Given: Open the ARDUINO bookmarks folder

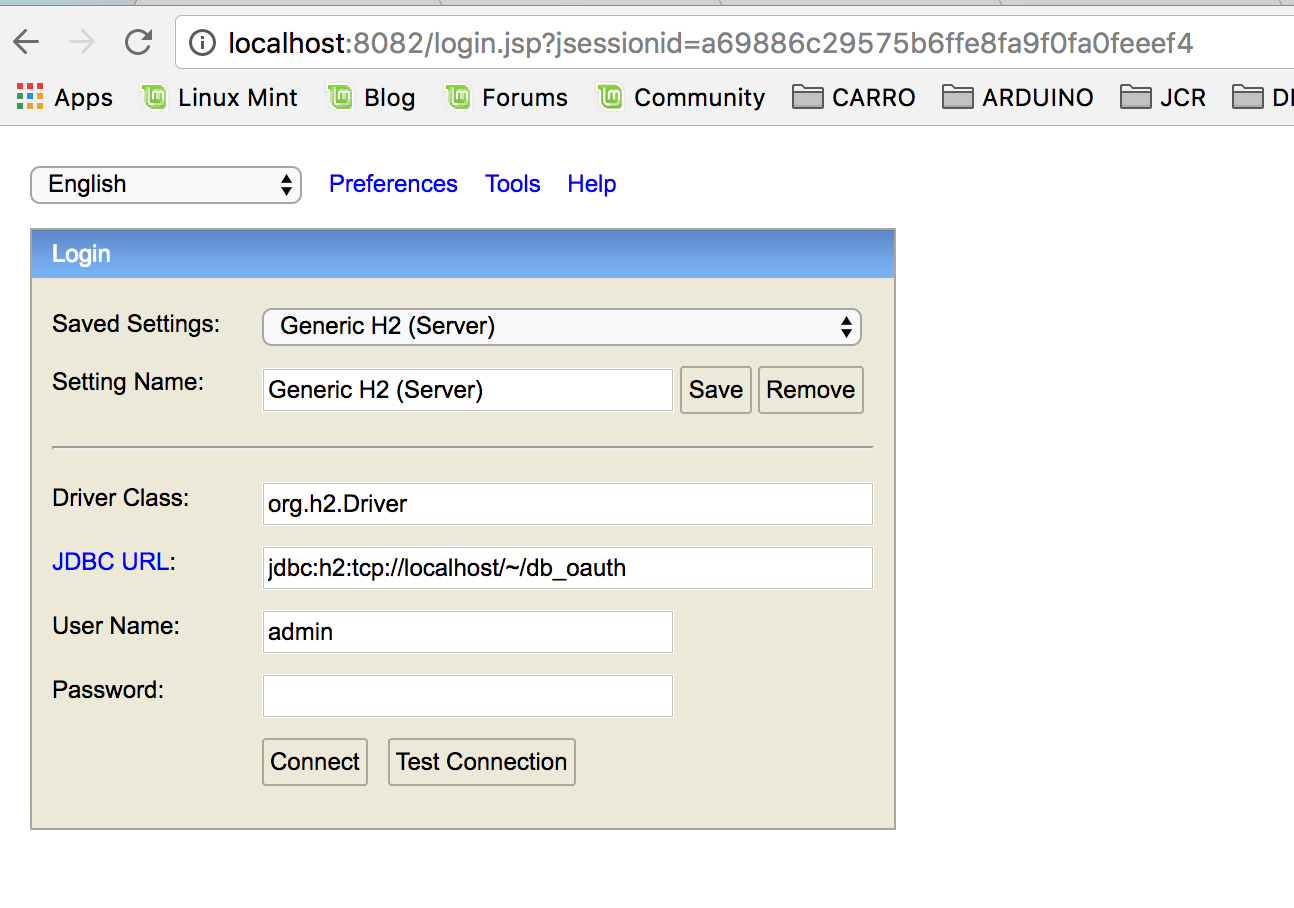Looking at the screenshot, I should 1018,97.
